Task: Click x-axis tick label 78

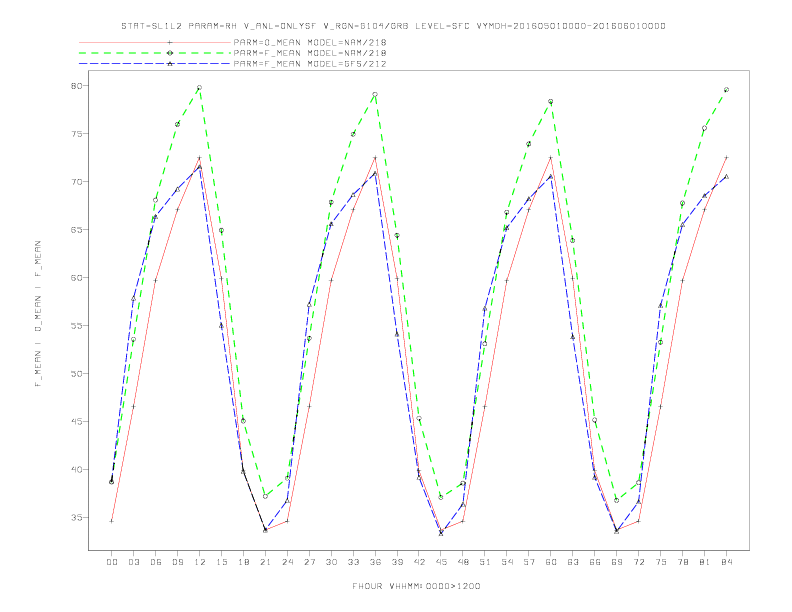Action: click(683, 562)
